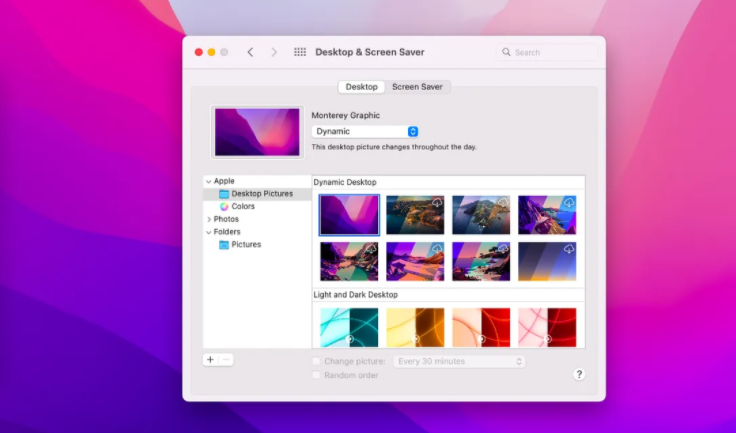736x433 pixels.
Task: Expand the Photos section in sidebar
Action: point(208,219)
